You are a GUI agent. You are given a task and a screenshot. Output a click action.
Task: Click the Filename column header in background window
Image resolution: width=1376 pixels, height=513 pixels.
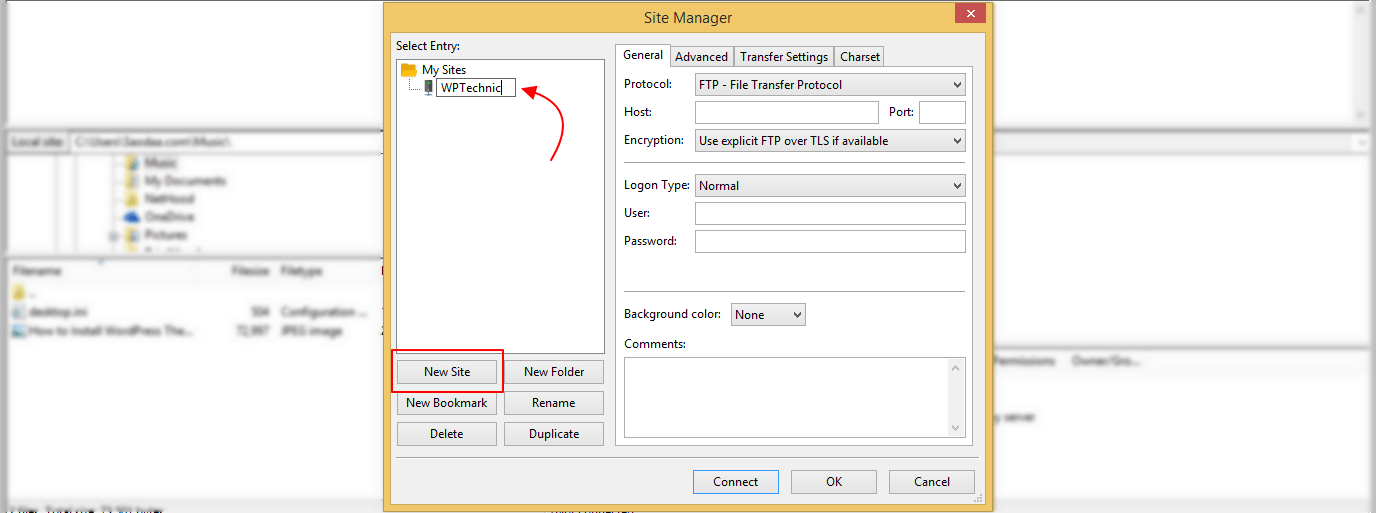point(37,271)
